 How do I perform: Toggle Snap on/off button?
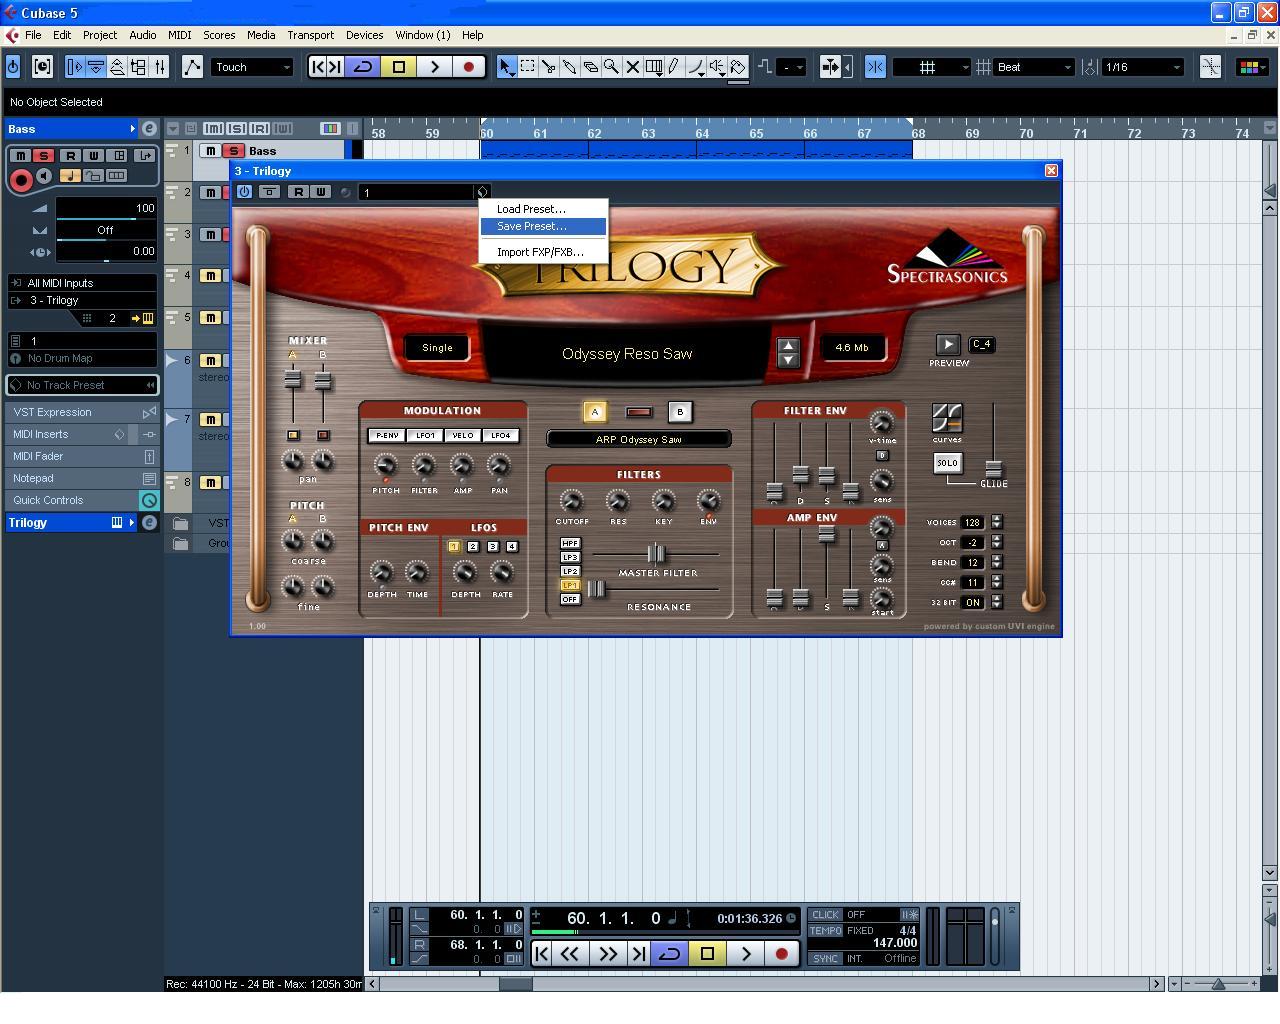coord(875,67)
